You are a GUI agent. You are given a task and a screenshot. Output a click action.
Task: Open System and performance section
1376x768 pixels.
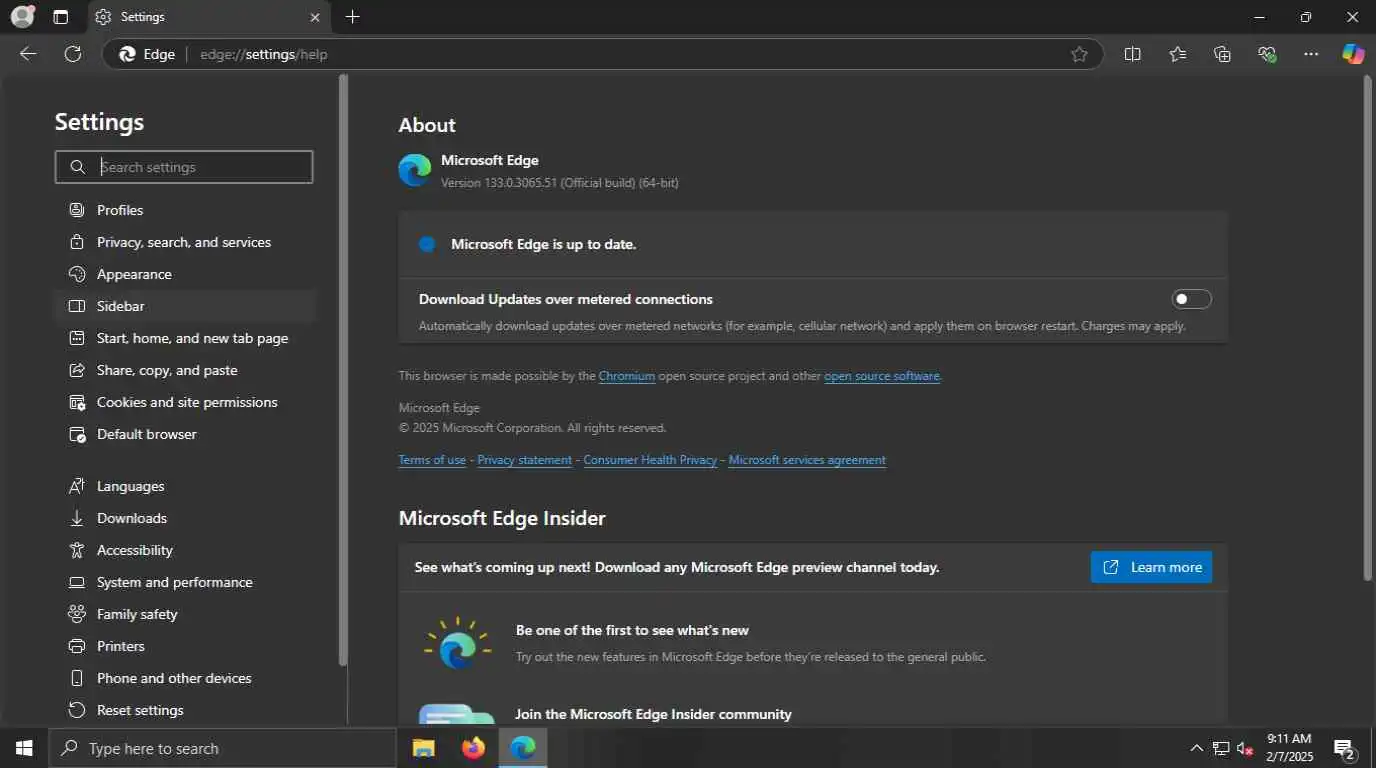pyautogui.click(x=185, y=582)
